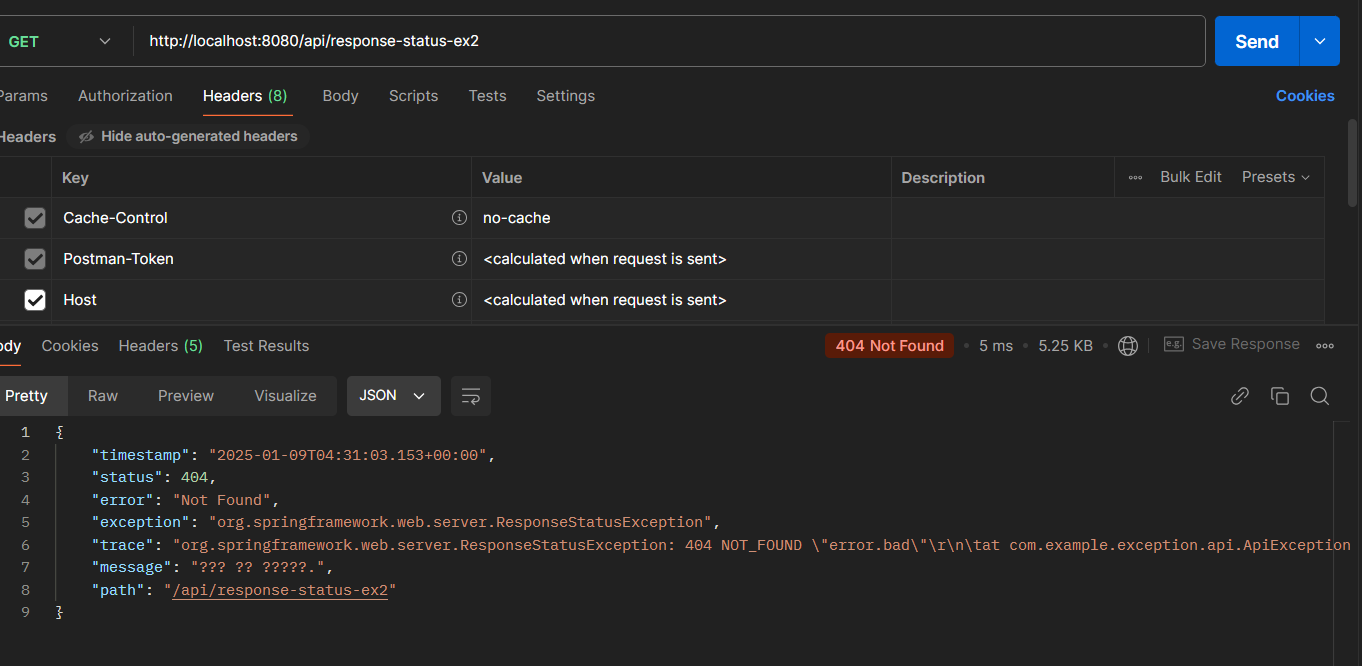Screen dimensions: 1362x666
Task: Click the network globe icon
Action: point(1128,346)
